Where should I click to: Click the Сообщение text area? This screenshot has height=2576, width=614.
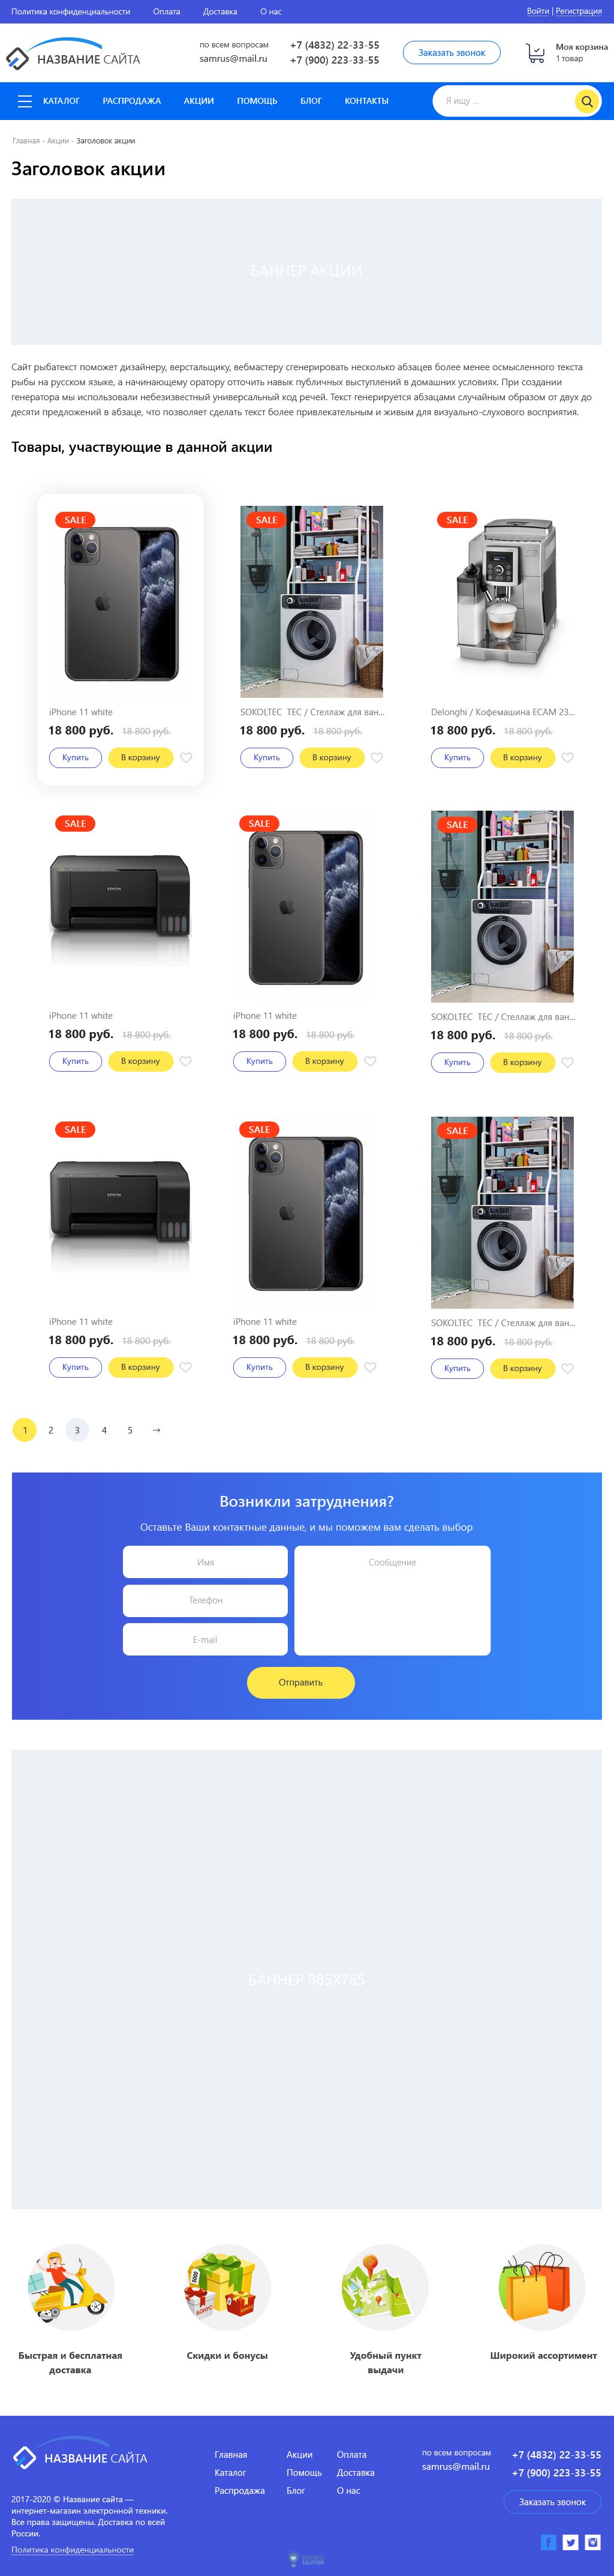392,1600
